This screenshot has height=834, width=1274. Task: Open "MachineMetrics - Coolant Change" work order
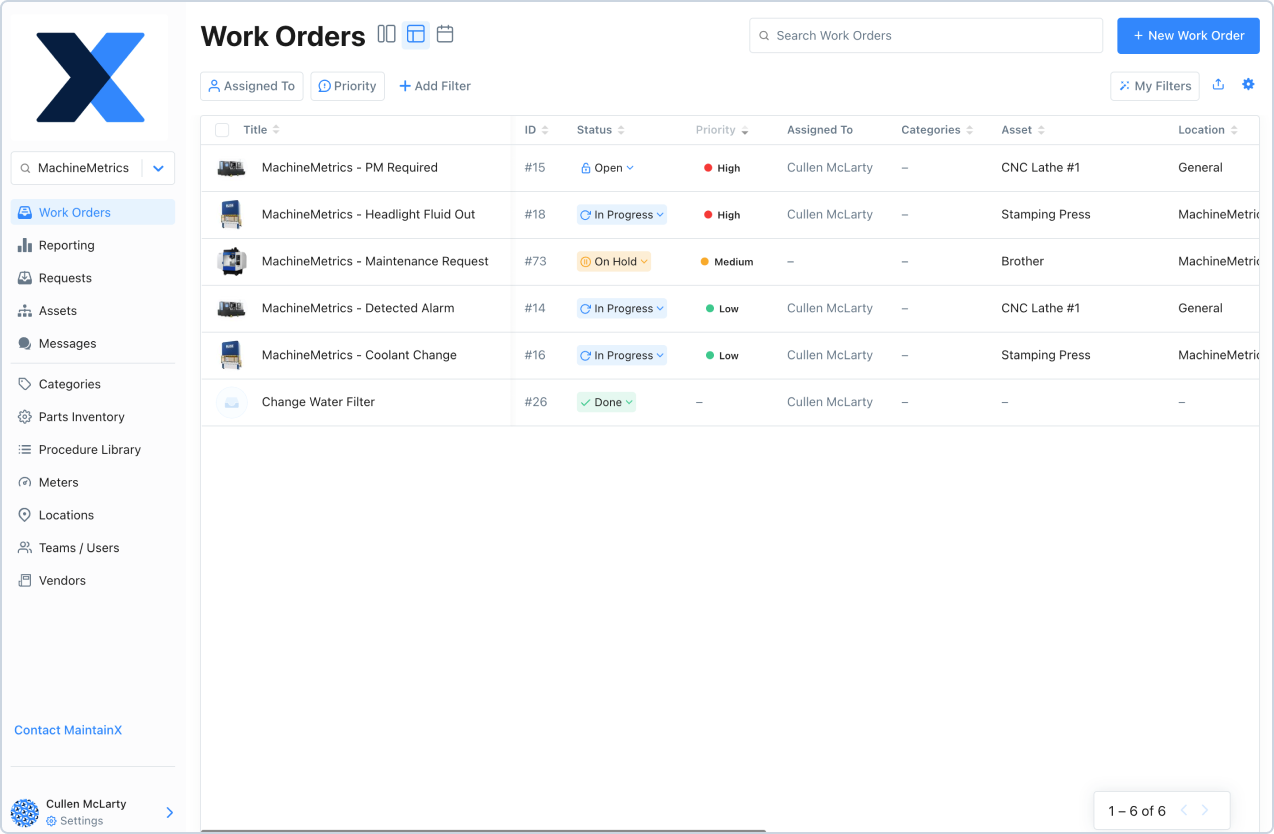[x=359, y=355]
